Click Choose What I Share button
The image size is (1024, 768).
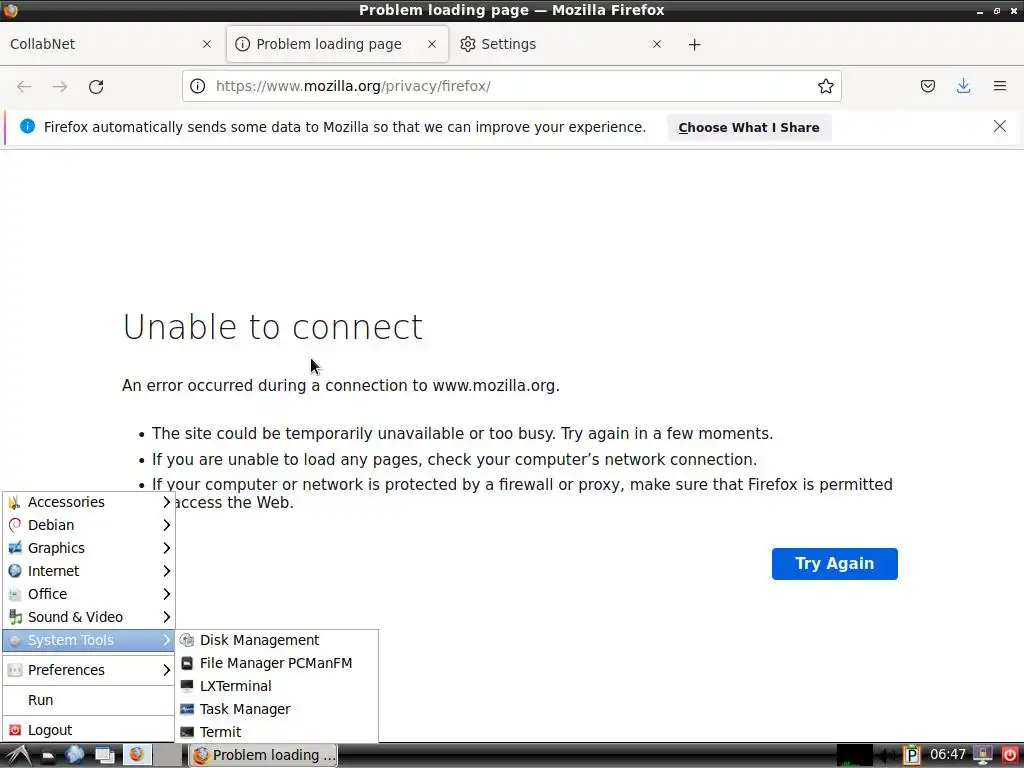tap(748, 127)
